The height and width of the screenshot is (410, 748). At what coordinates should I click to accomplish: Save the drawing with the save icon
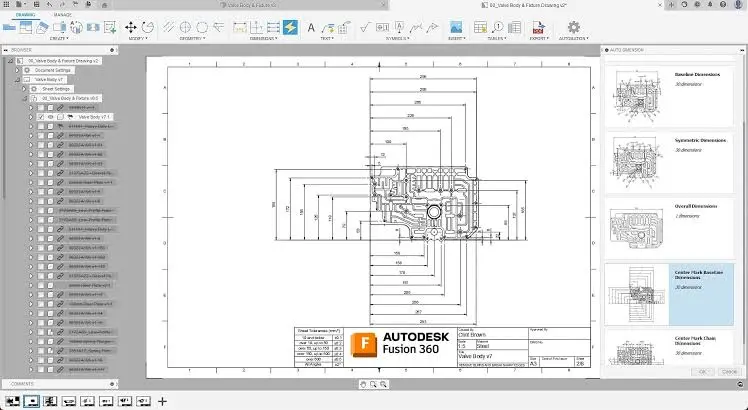point(36,5)
